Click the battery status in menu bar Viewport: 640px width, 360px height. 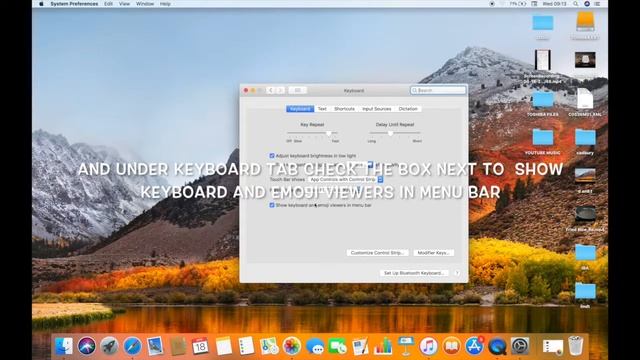point(518,4)
